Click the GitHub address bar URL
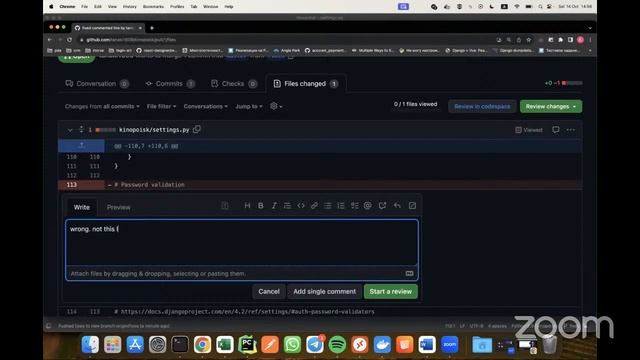This screenshot has height=360, width=640. tap(131, 40)
